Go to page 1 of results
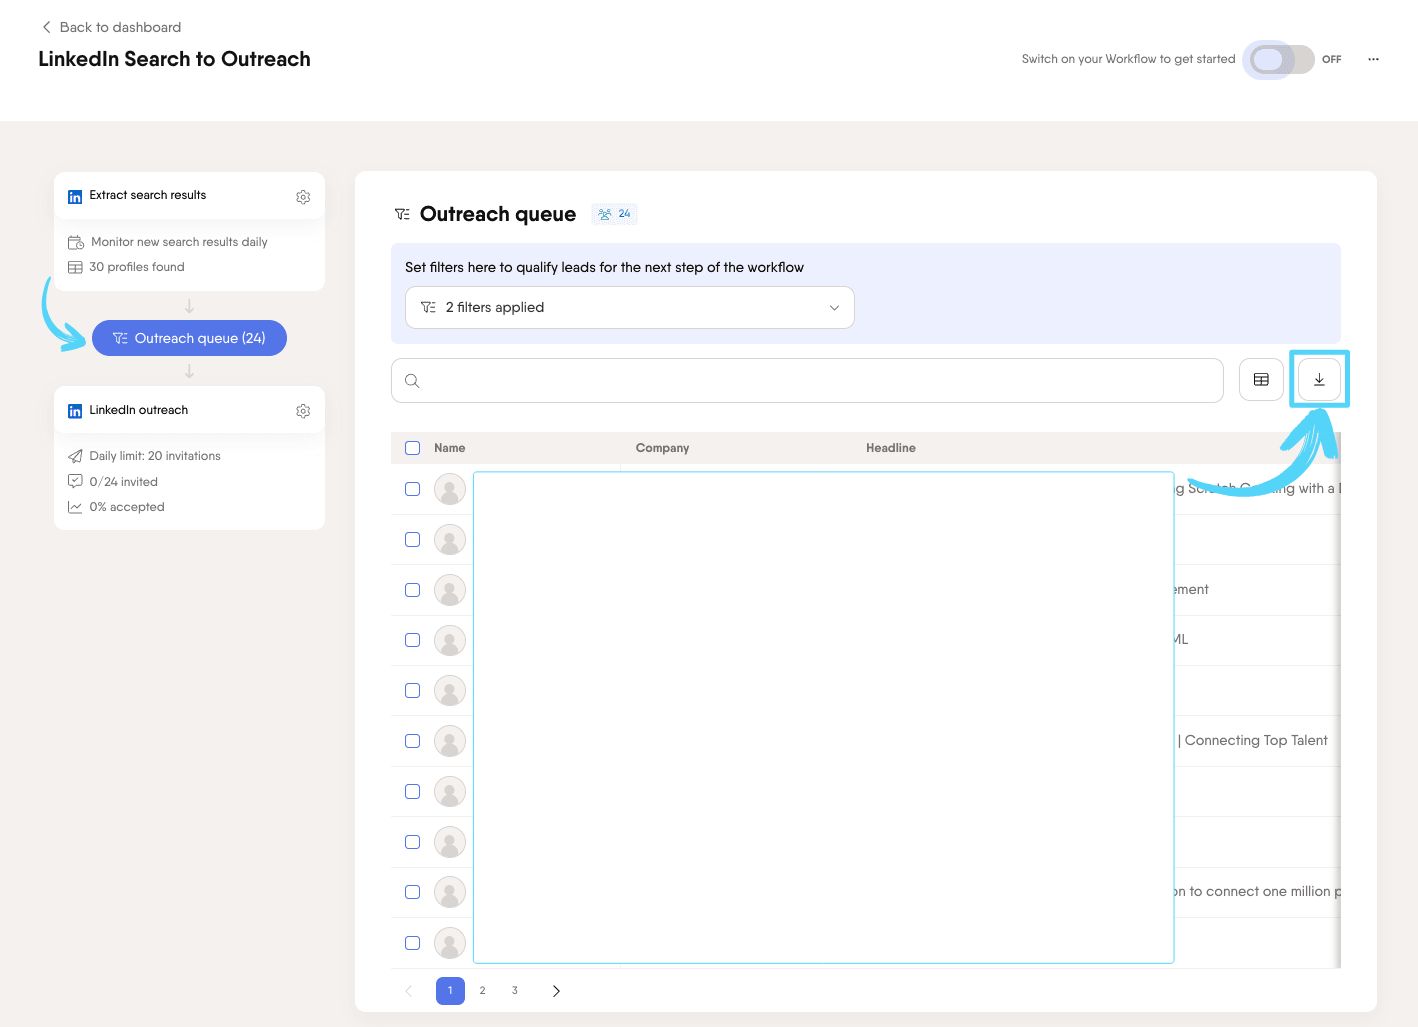 point(450,990)
